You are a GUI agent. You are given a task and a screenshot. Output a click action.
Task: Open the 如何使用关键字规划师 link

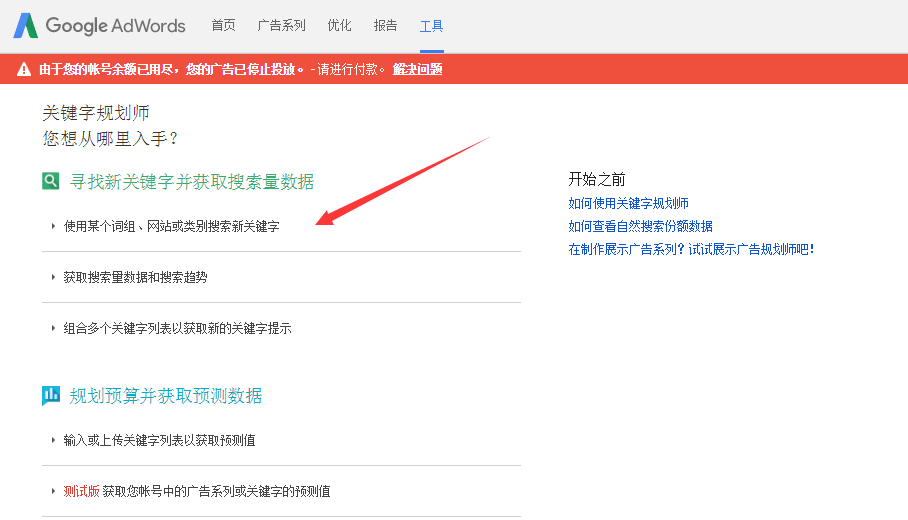(x=628, y=203)
